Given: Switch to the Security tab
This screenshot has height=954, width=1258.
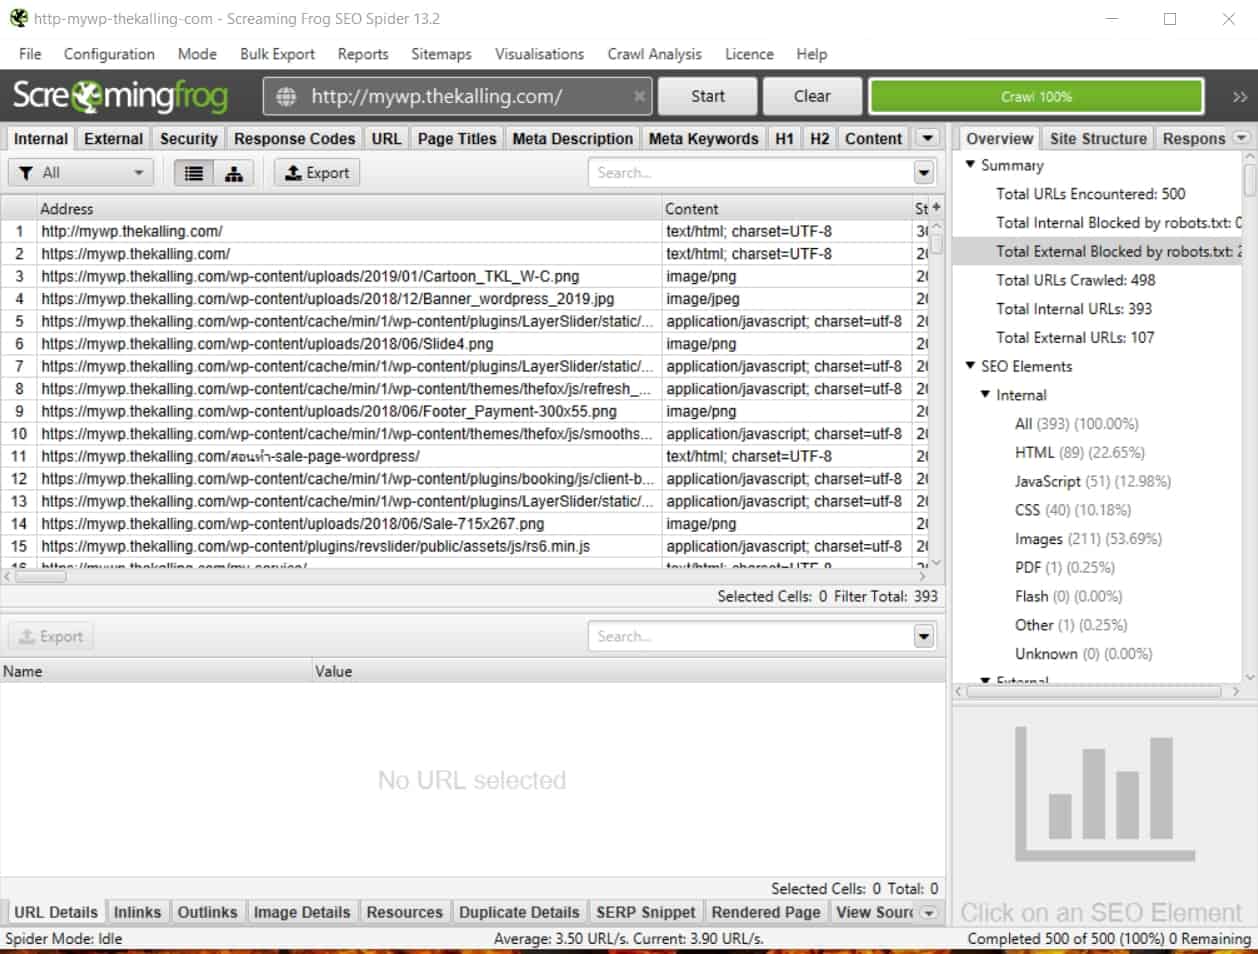Looking at the screenshot, I should 188,138.
